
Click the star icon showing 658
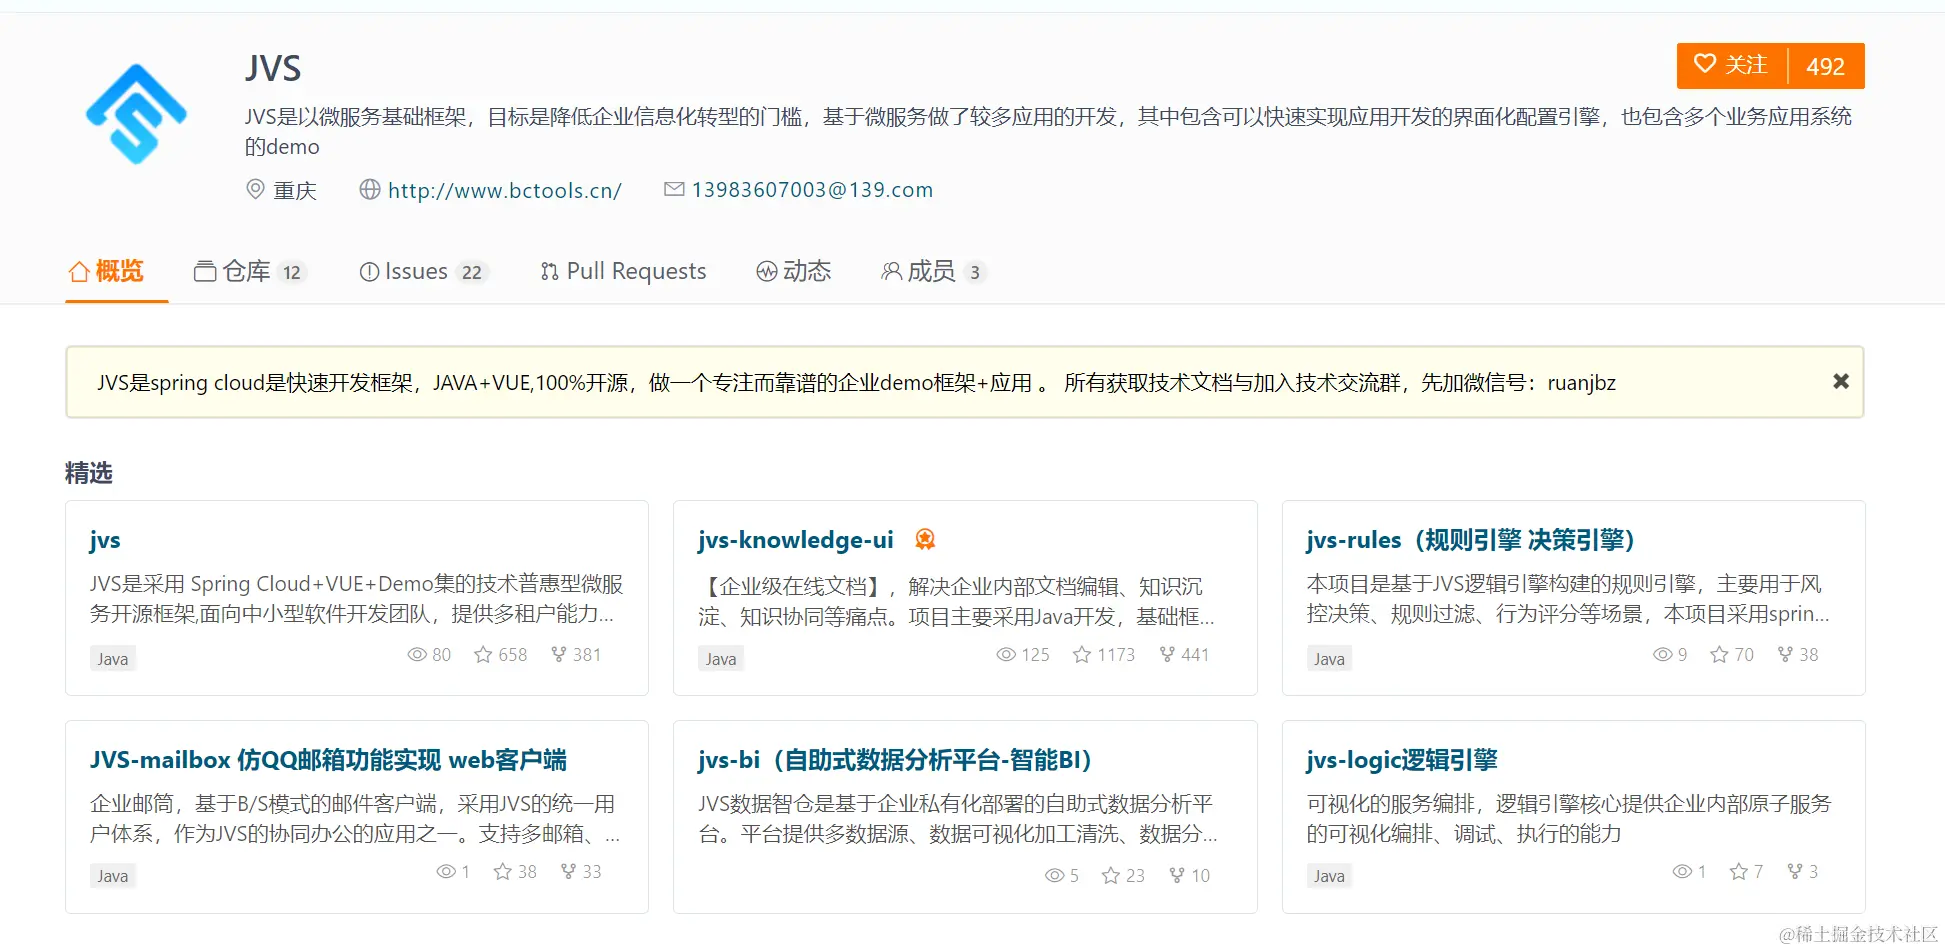click(483, 655)
